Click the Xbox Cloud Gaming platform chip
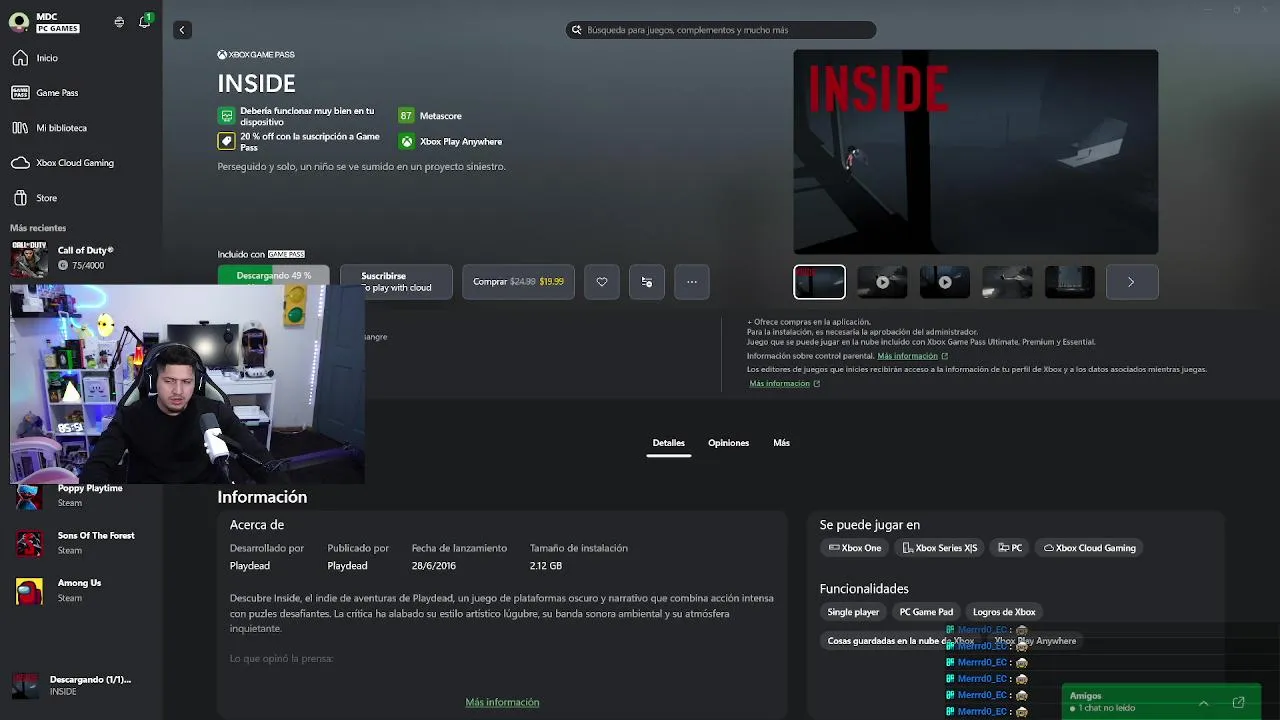The height and width of the screenshot is (720, 1280). click(1090, 548)
